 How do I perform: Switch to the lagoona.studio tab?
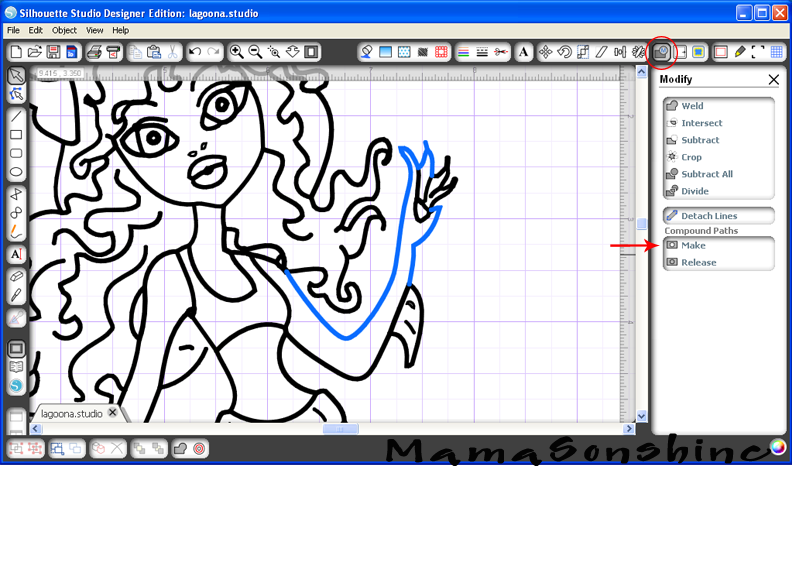pyautogui.click(x=71, y=413)
